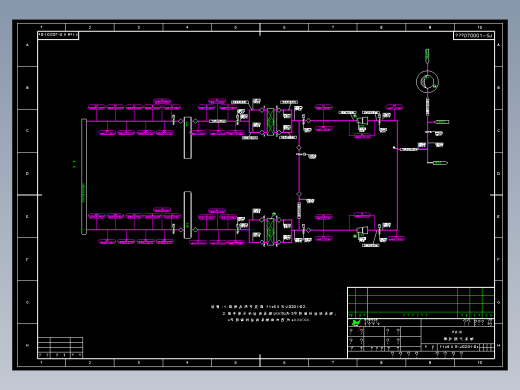
Task: Select the upper vertical tank in the center
Action: pyautogui.click(x=188, y=138)
